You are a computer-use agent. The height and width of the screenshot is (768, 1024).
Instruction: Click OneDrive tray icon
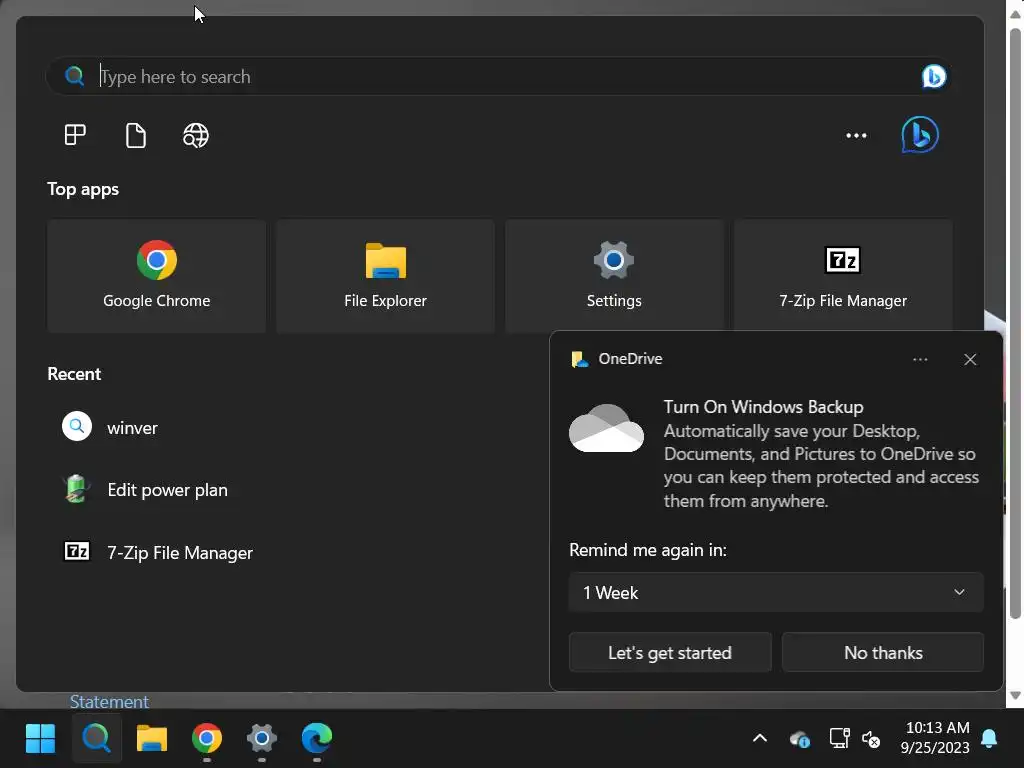tap(800, 739)
